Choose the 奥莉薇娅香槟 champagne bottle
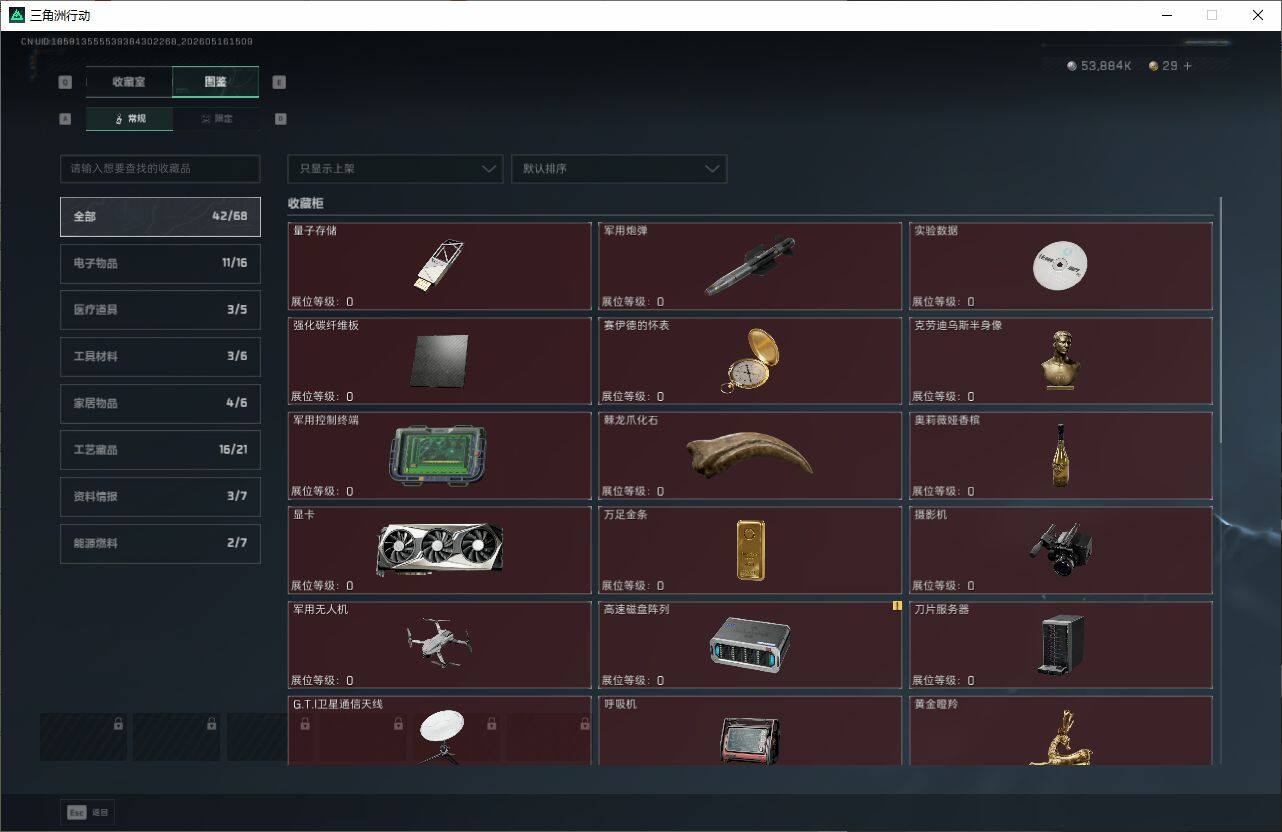The width and height of the screenshot is (1282, 832). pyautogui.click(x=1061, y=456)
